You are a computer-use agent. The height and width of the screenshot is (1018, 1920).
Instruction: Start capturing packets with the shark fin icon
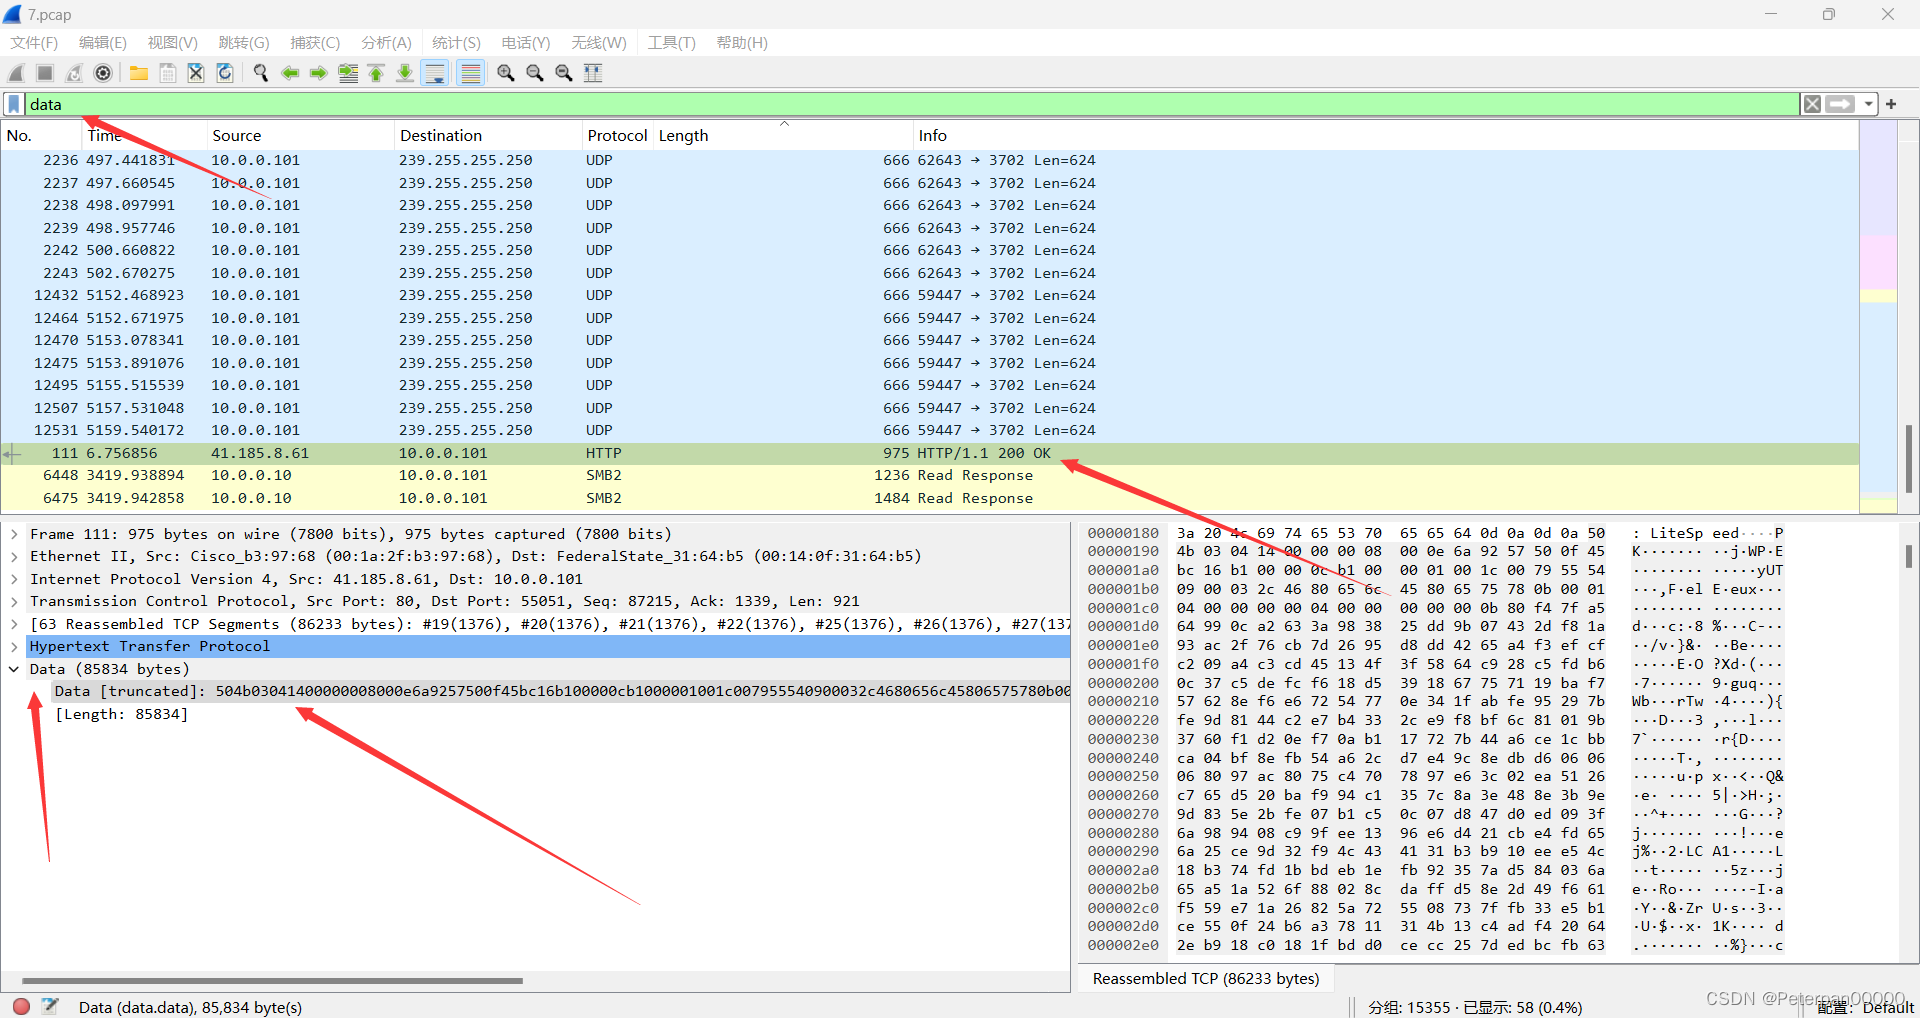[x=16, y=73]
